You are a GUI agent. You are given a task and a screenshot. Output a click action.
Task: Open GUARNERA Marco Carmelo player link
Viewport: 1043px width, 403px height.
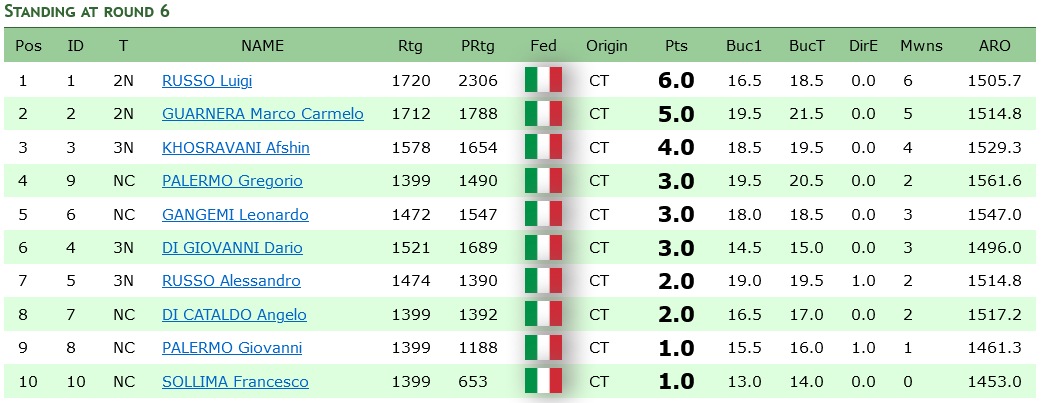point(263,114)
